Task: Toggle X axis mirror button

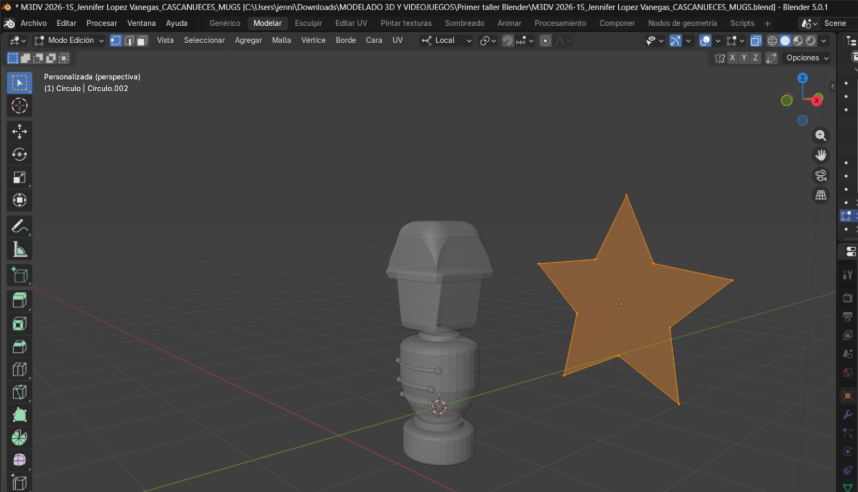Action: pos(733,58)
